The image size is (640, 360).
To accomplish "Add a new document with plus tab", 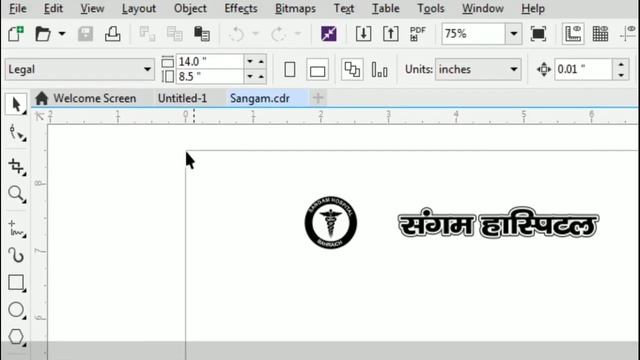I will (318, 98).
